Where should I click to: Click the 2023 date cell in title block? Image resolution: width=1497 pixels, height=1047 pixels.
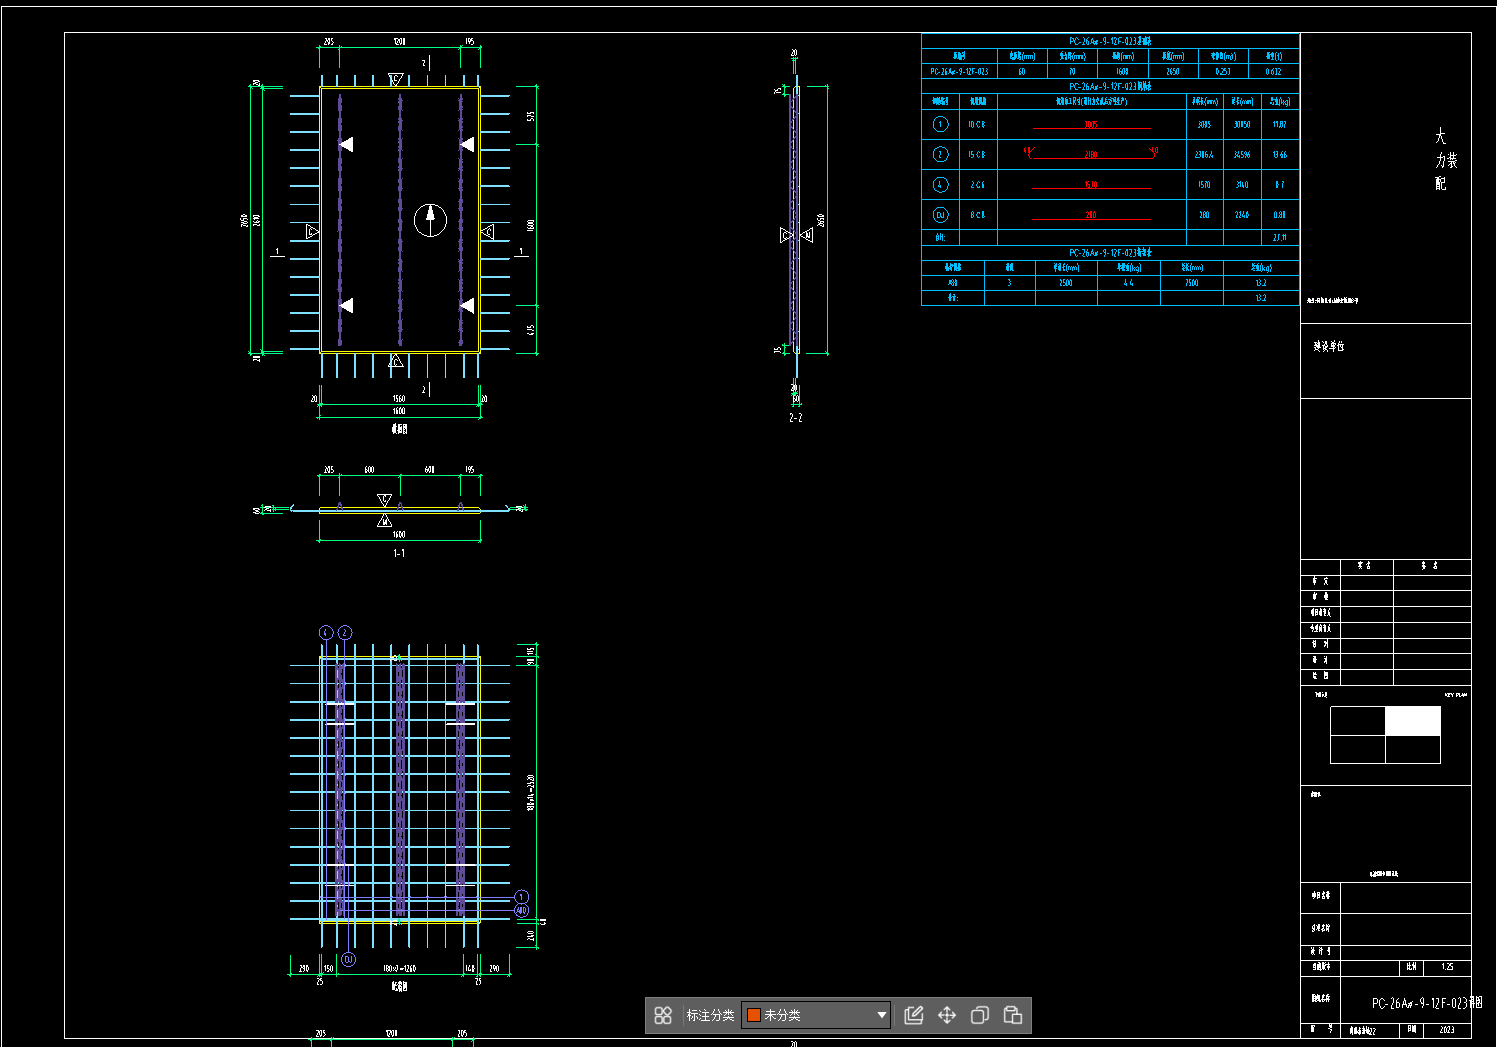1447,1029
